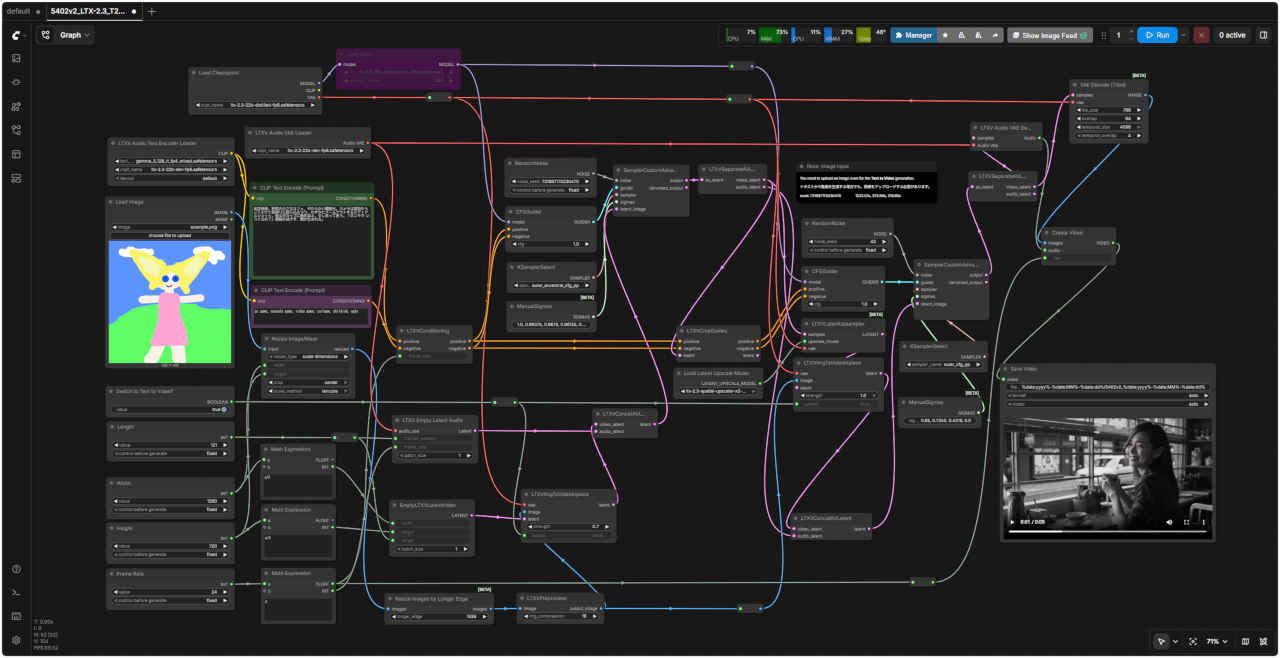Open the Help center icon in sidebar

click(x=16, y=569)
